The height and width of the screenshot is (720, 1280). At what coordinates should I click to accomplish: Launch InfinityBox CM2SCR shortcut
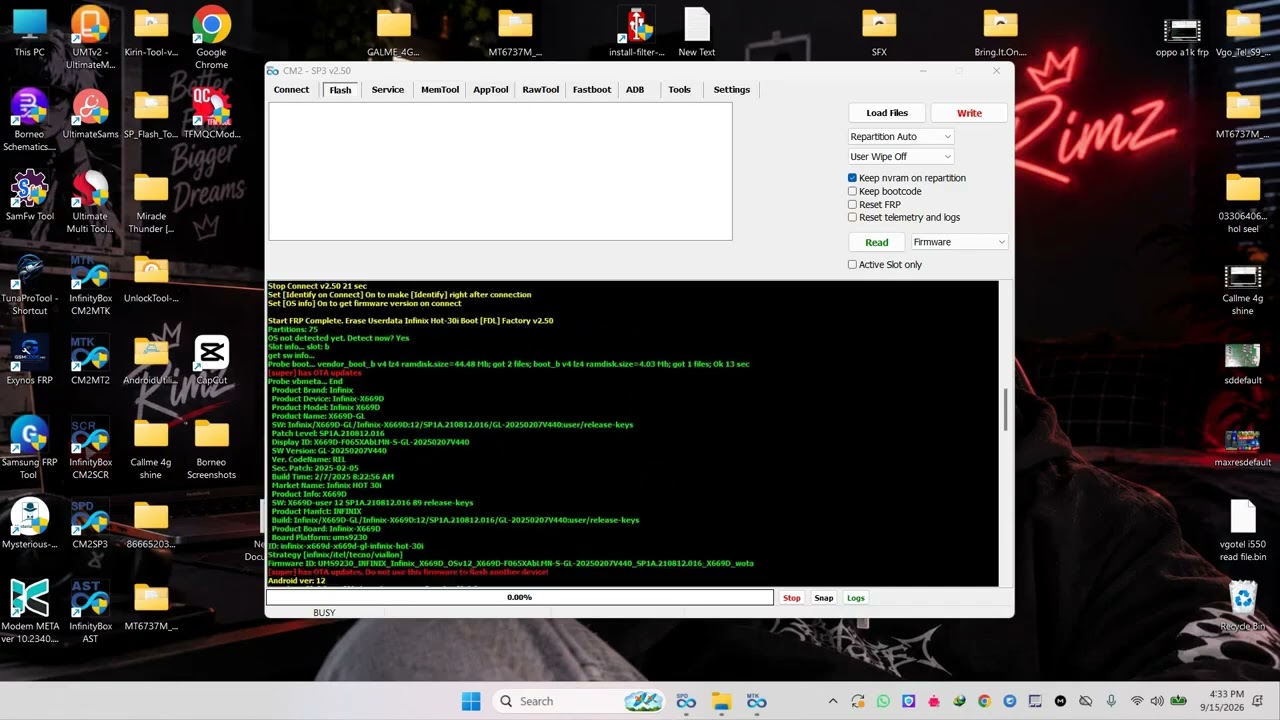(x=90, y=448)
